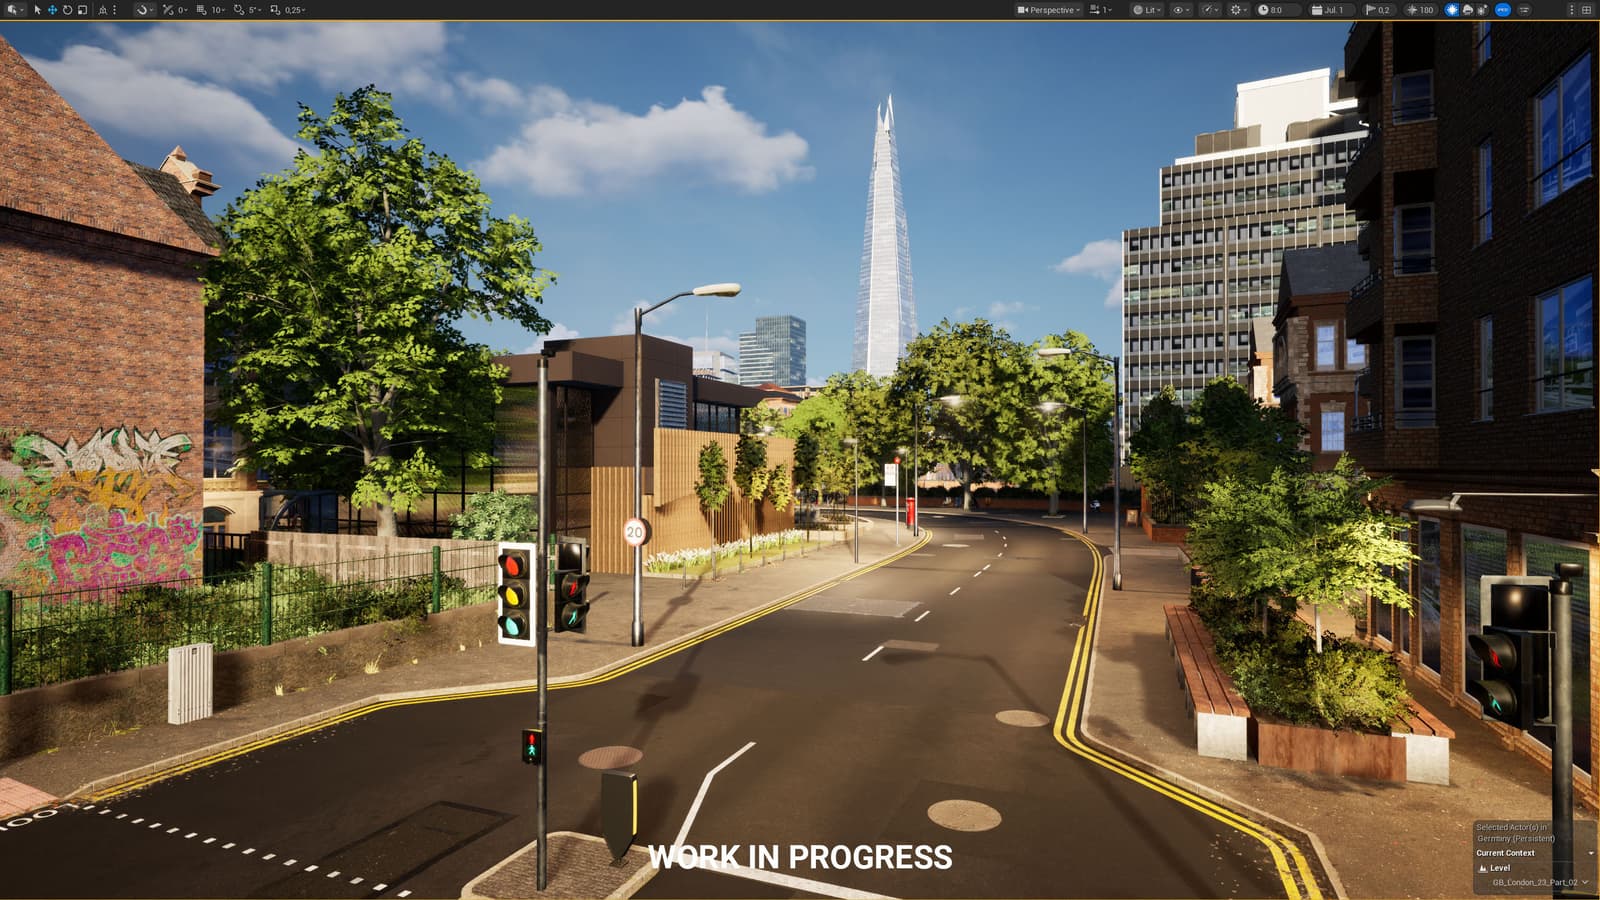The image size is (1600, 900).
Task: Open the GB_London_23_Part_02 level dropdown
Action: click(1540, 882)
